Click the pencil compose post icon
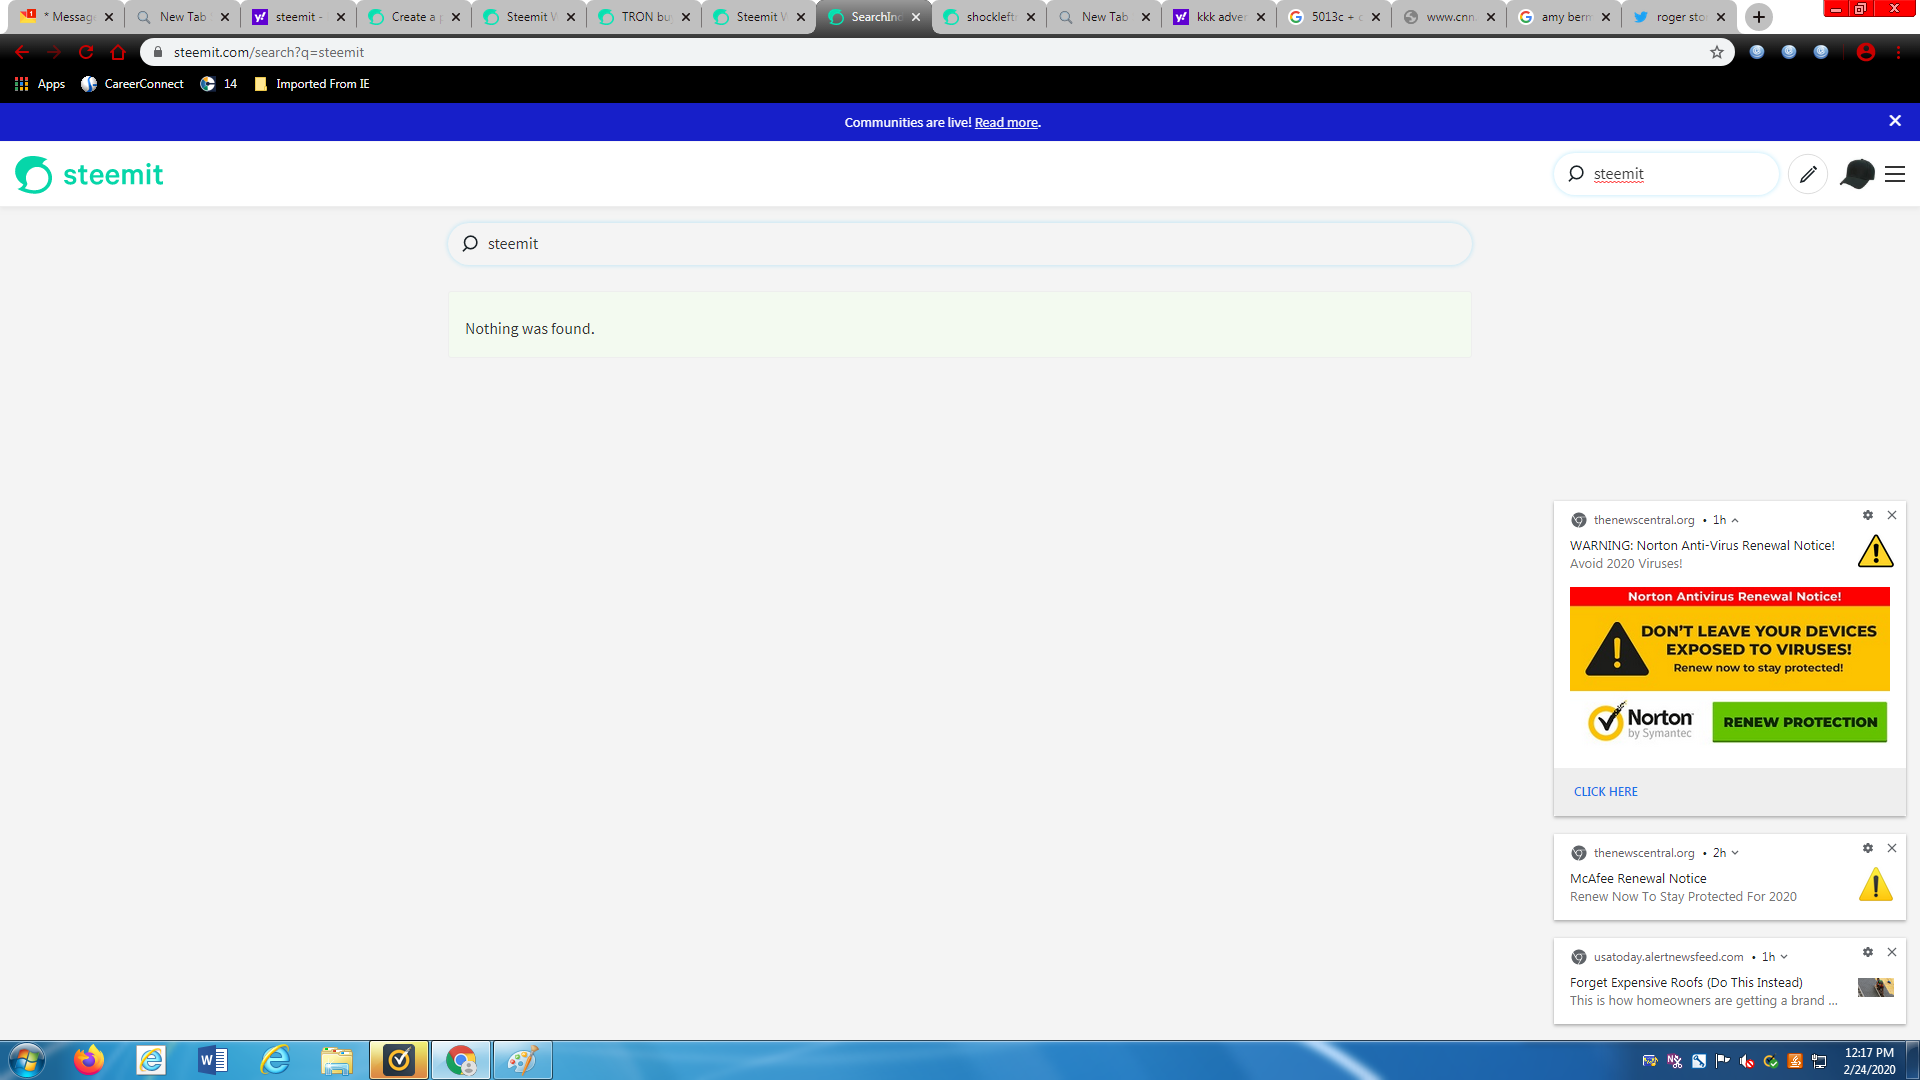This screenshot has width=1920, height=1080. [x=1808, y=174]
